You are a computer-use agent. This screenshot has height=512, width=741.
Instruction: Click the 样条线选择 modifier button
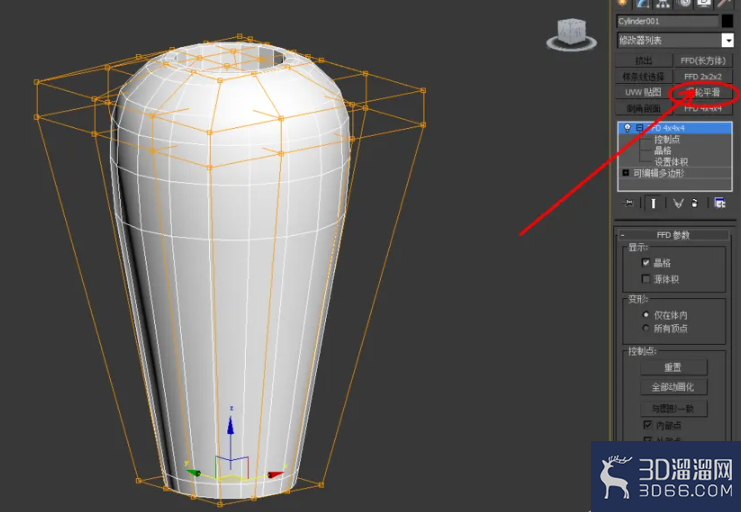pos(644,76)
